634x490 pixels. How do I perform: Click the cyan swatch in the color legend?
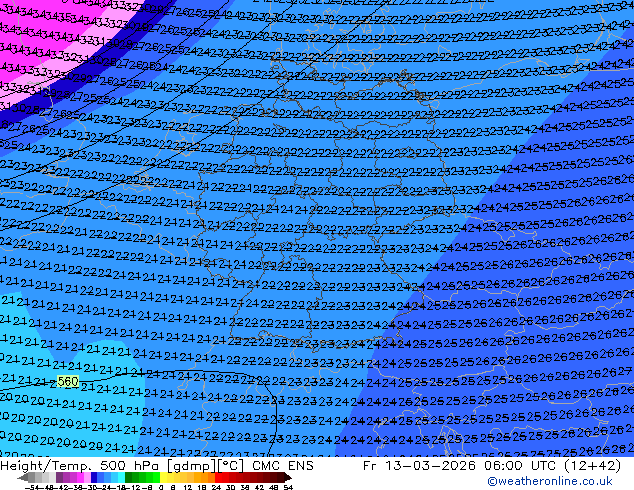(121, 477)
